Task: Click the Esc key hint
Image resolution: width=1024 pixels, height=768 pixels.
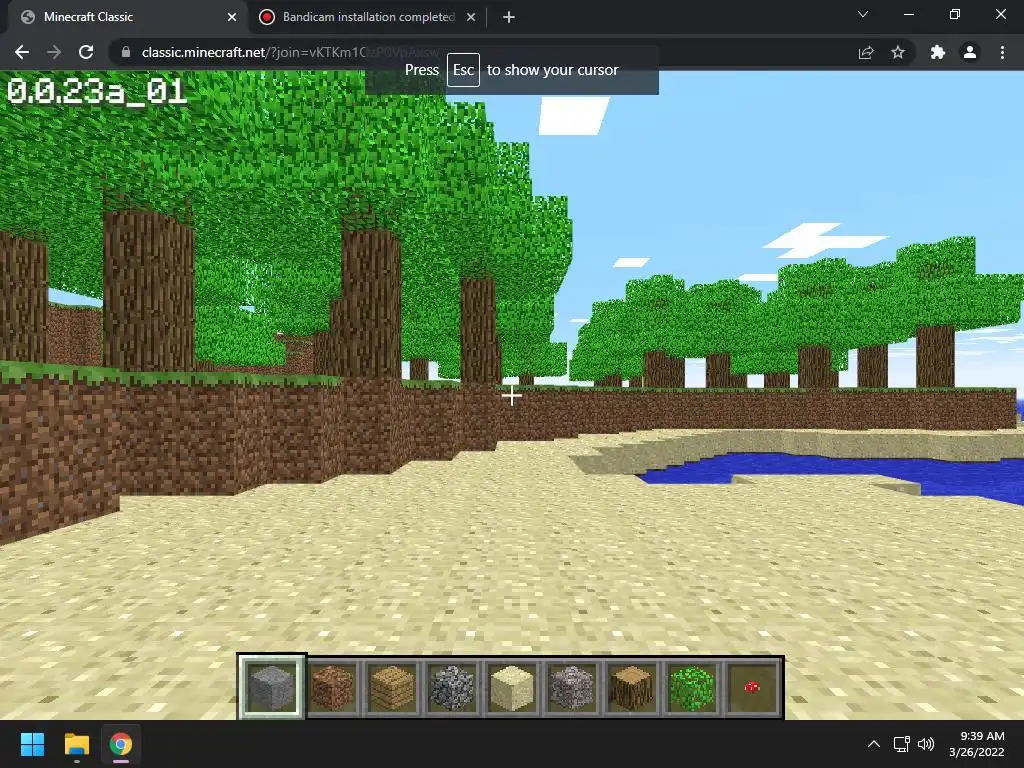Action: point(463,70)
